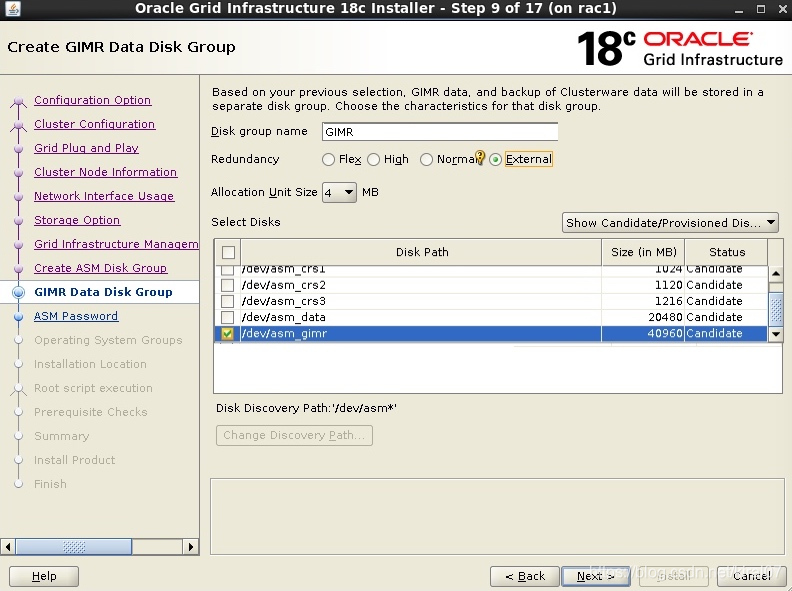
Task: Open Network Interface Usage step
Action: click(x=104, y=196)
